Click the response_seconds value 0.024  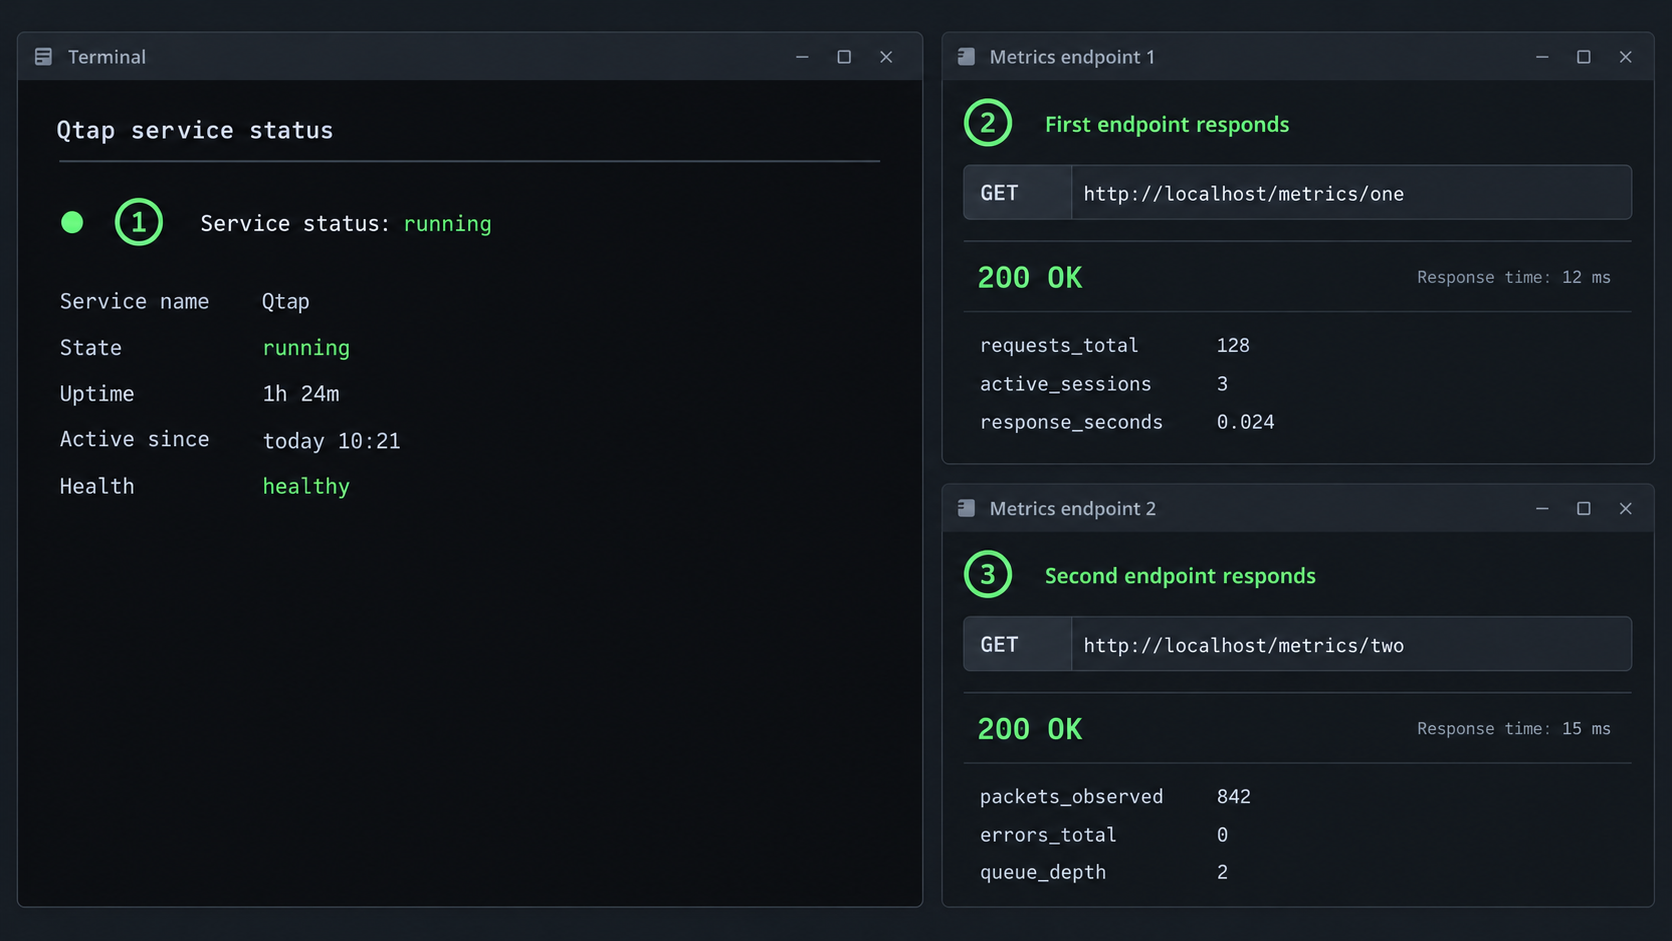point(1245,422)
